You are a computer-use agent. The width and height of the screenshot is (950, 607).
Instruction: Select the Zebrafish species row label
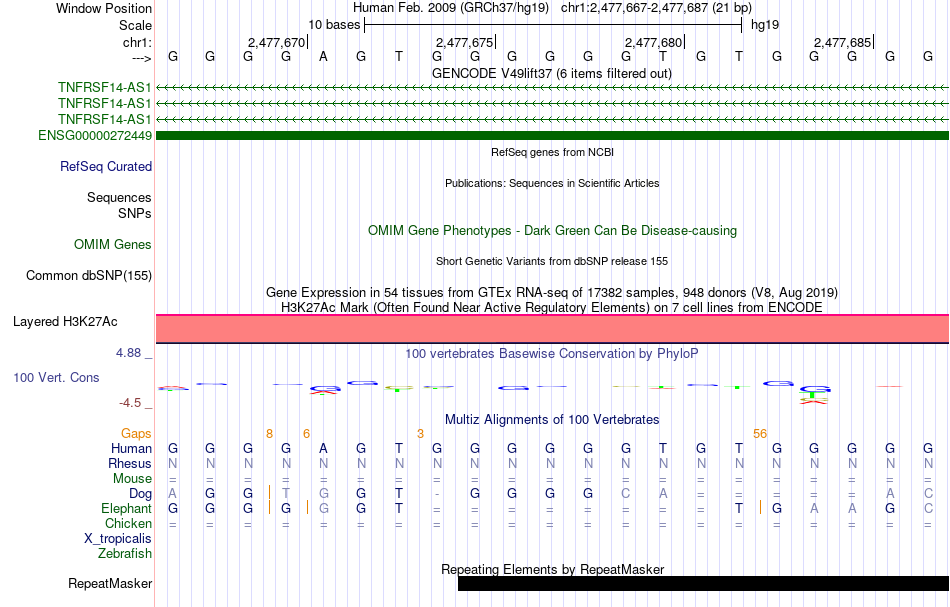(125, 553)
